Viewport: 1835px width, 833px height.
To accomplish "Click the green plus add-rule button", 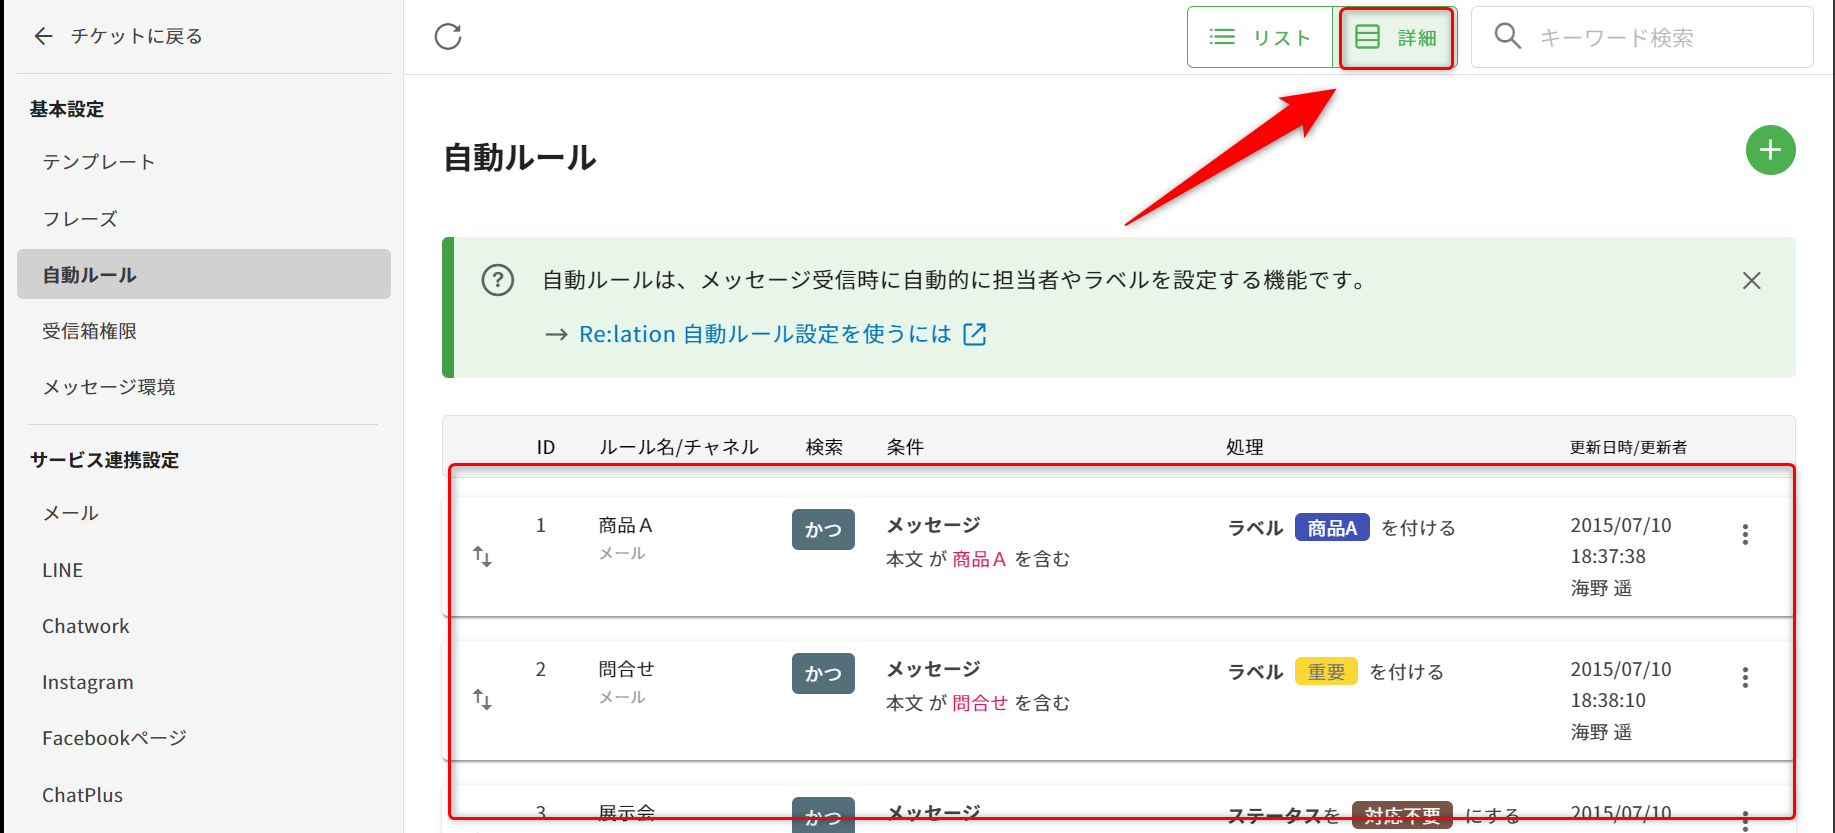I will pyautogui.click(x=1770, y=150).
